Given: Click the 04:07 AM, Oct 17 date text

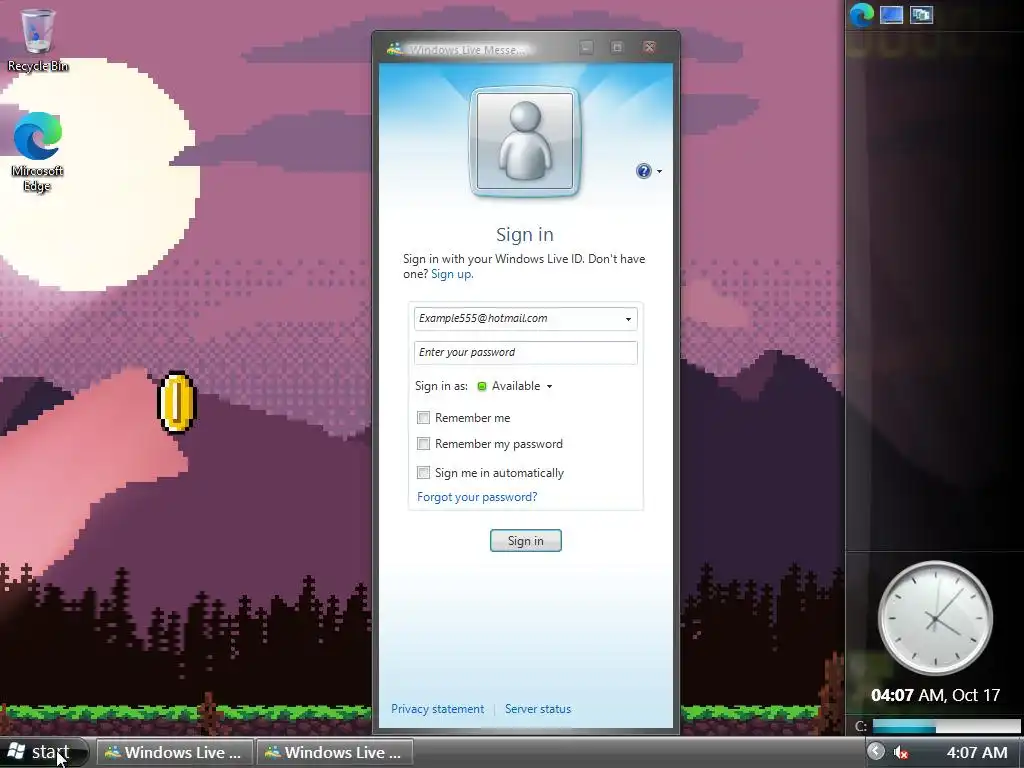Looking at the screenshot, I should [x=935, y=695].
